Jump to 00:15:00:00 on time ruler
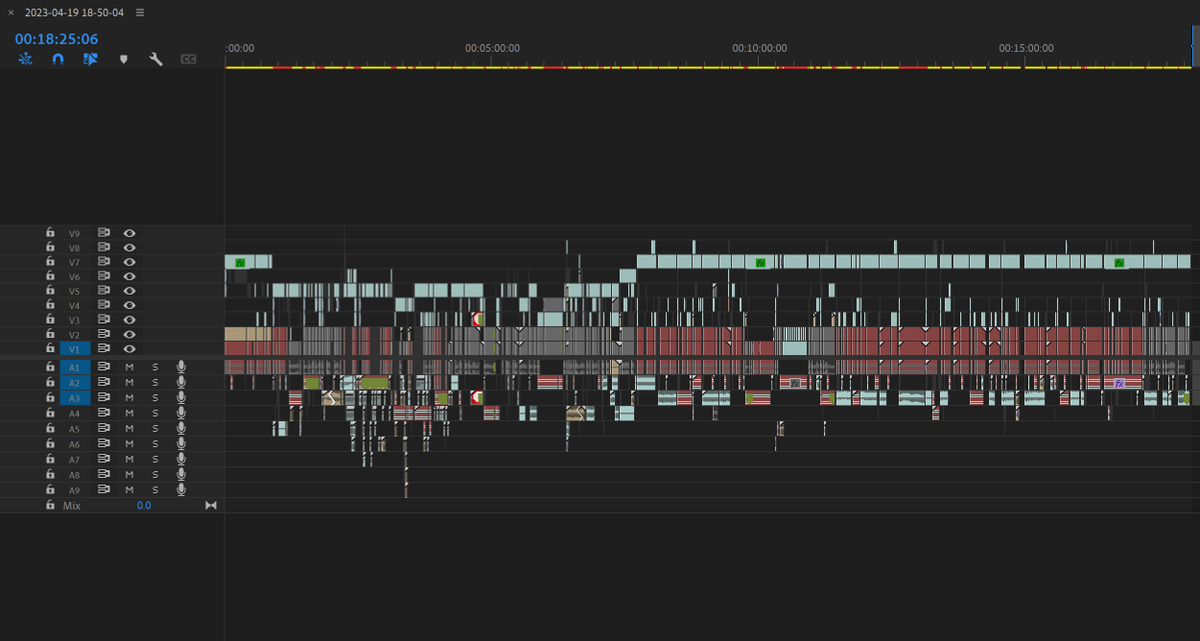1200x641 pixels. [x=1026, y=48]
